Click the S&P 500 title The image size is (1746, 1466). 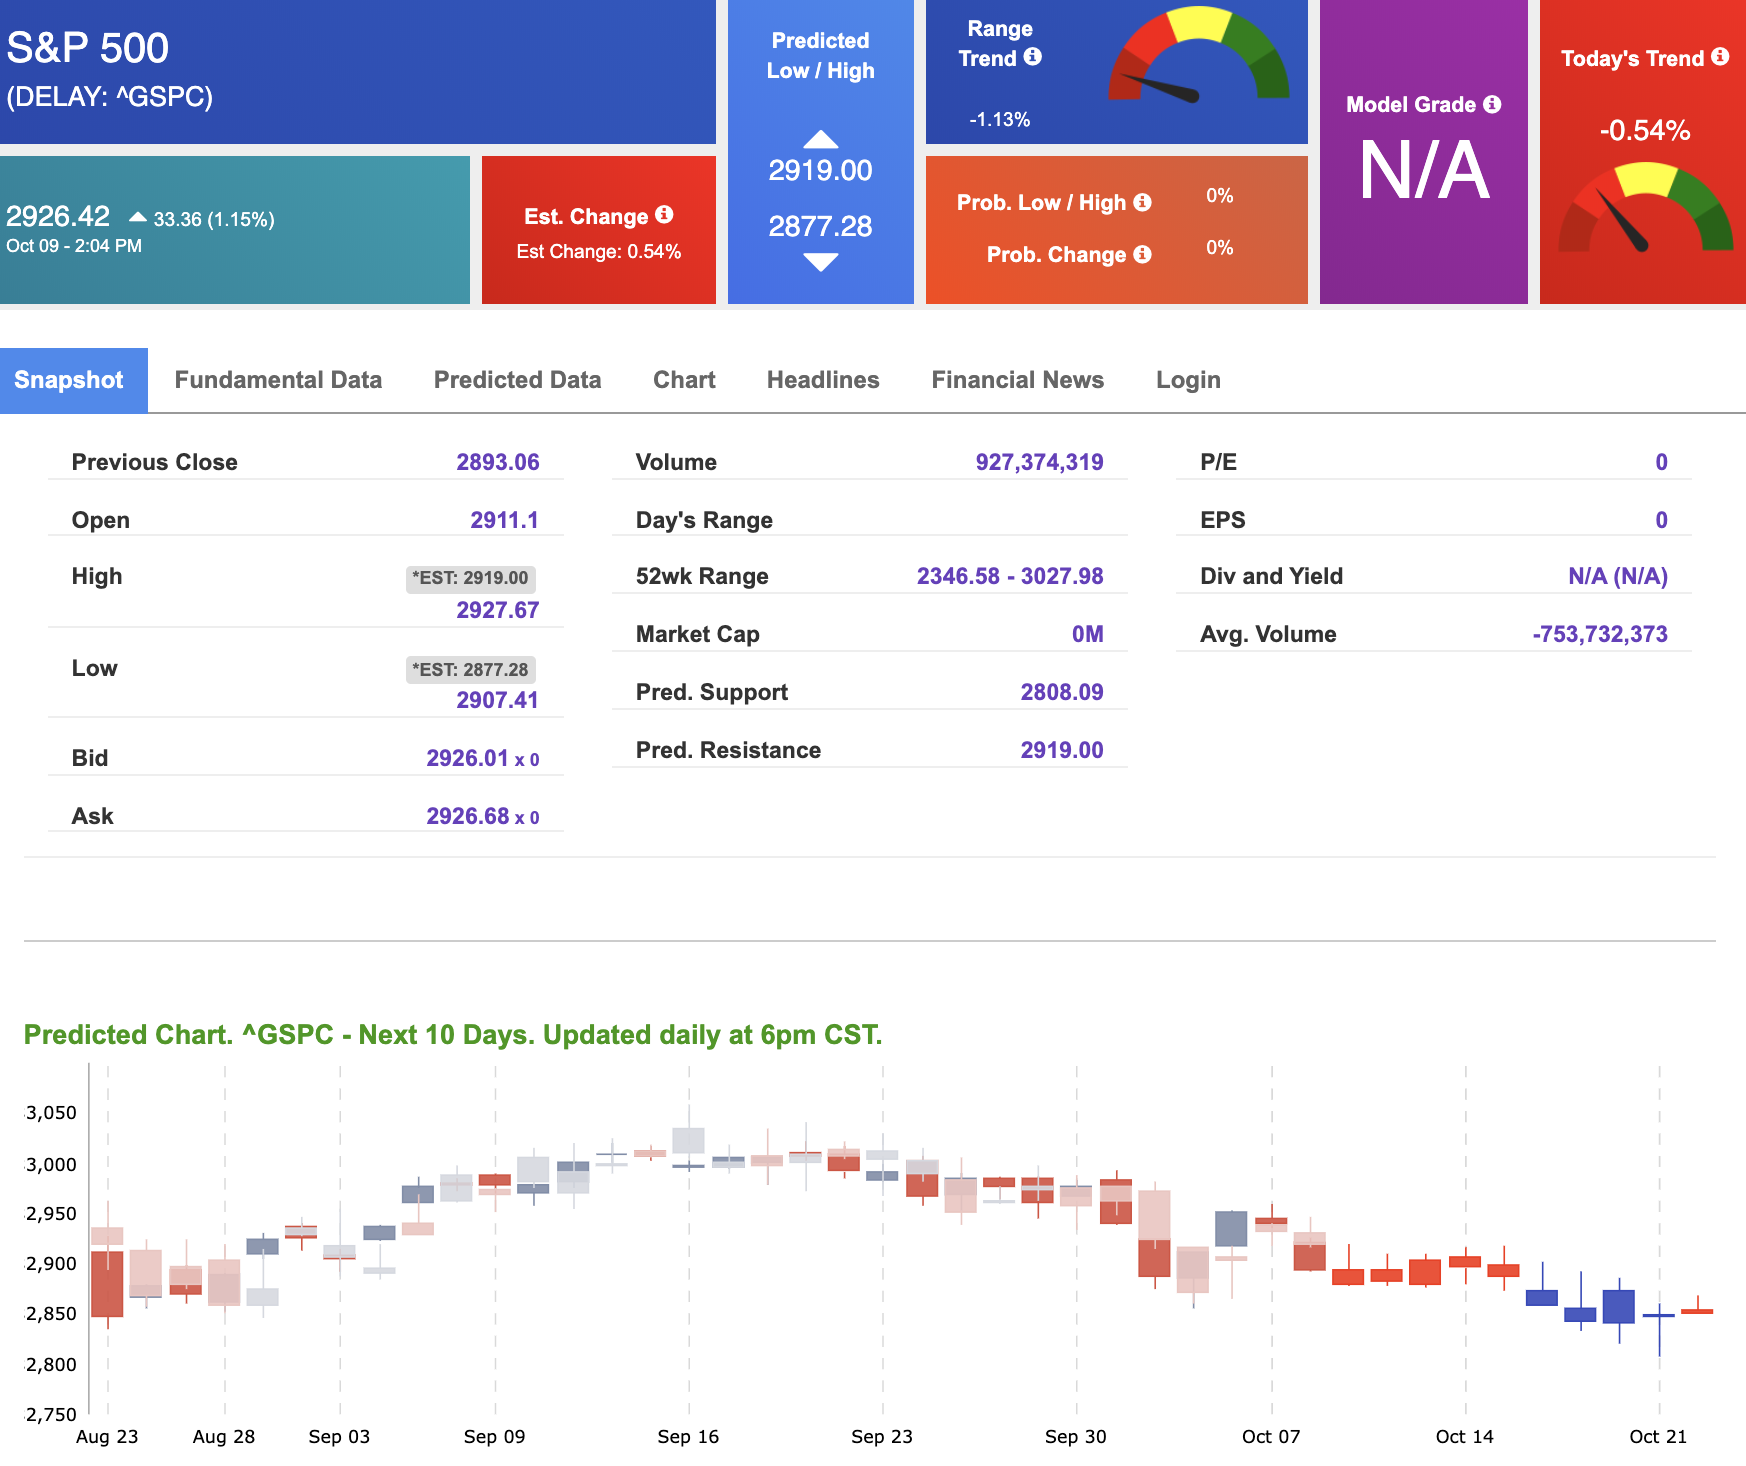[x=88, y=48]
